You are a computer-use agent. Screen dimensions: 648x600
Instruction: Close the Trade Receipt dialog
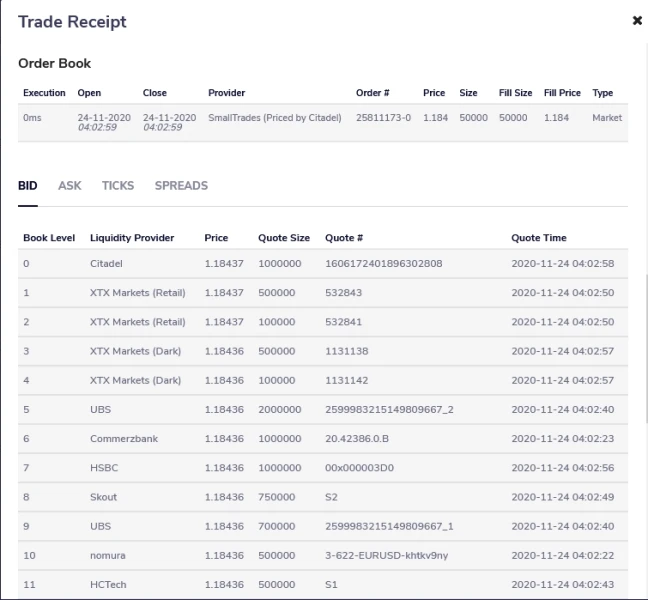point(637,21)
